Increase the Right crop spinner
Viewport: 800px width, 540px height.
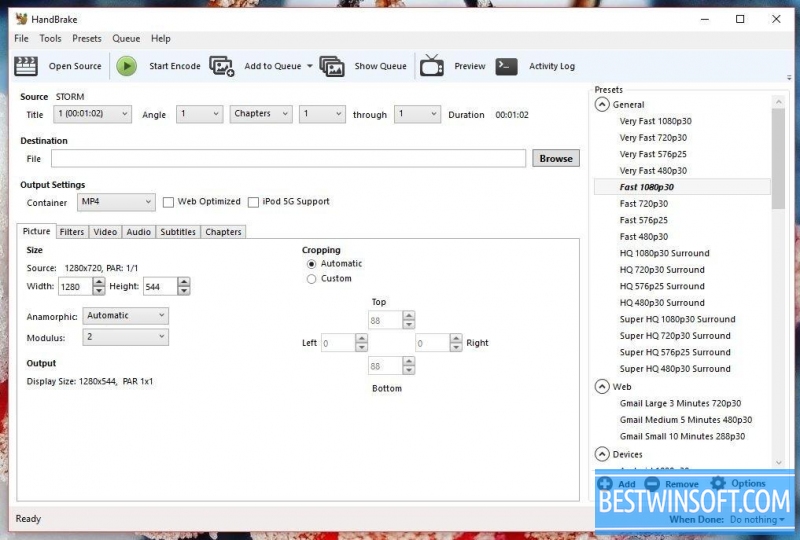click(456, 338)
